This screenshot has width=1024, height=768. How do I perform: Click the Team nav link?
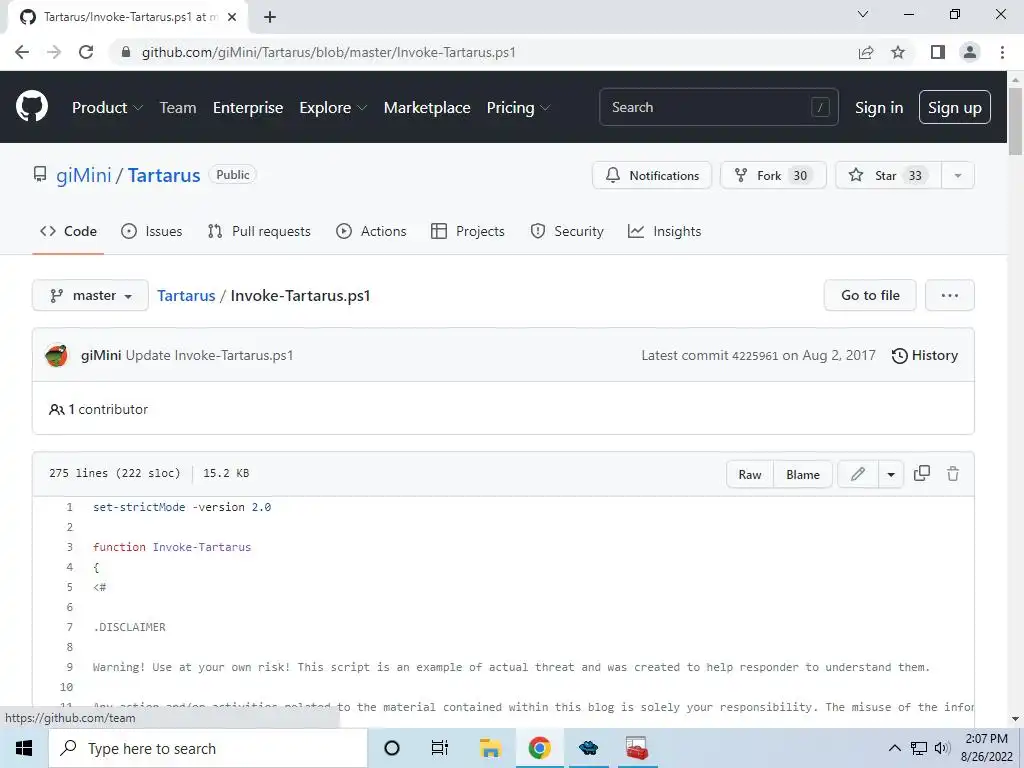tap(178, 107)
